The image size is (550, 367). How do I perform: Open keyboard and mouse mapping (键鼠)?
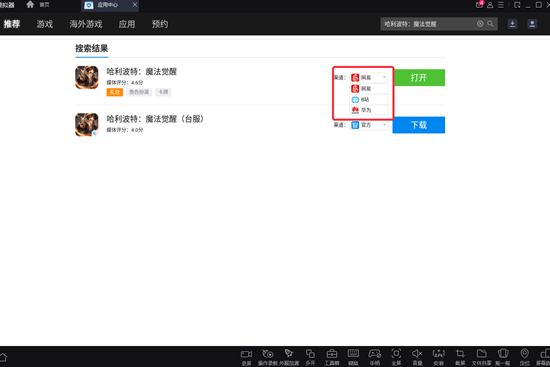point(353,357)
